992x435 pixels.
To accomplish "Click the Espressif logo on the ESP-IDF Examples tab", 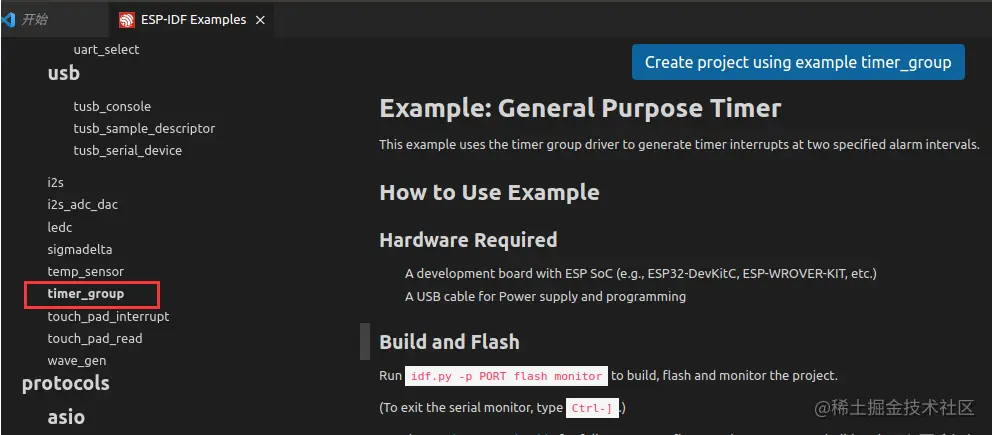I will click(x=126, y=20).
